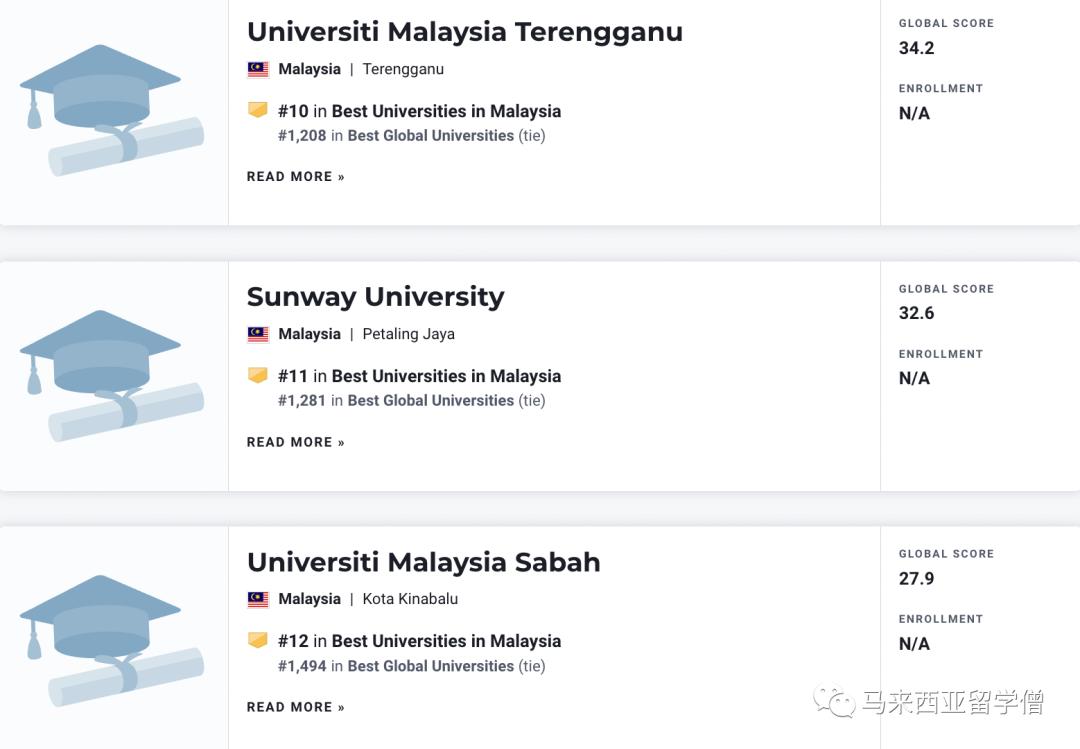Click Read More under Sunway University
The height and width of the screenshot is (749, 1080).
(295, 442)
